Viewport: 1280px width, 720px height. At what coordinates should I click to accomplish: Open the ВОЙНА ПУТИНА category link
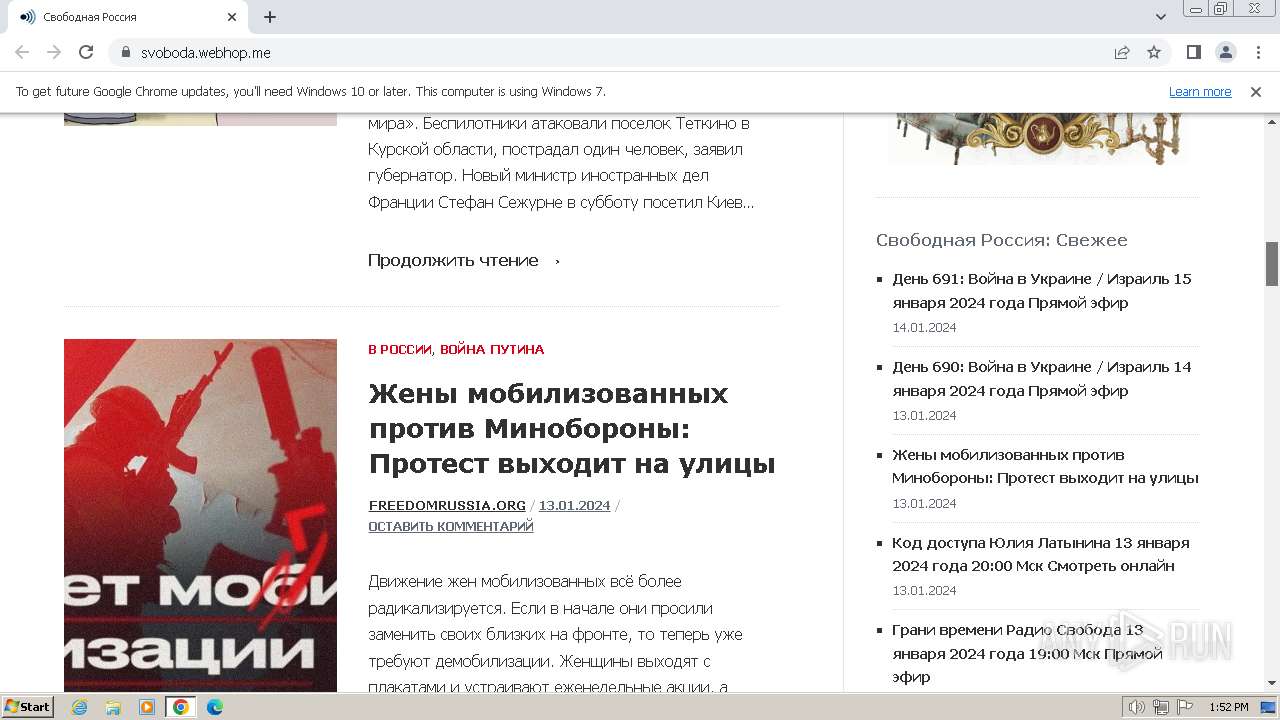[492, 350]
